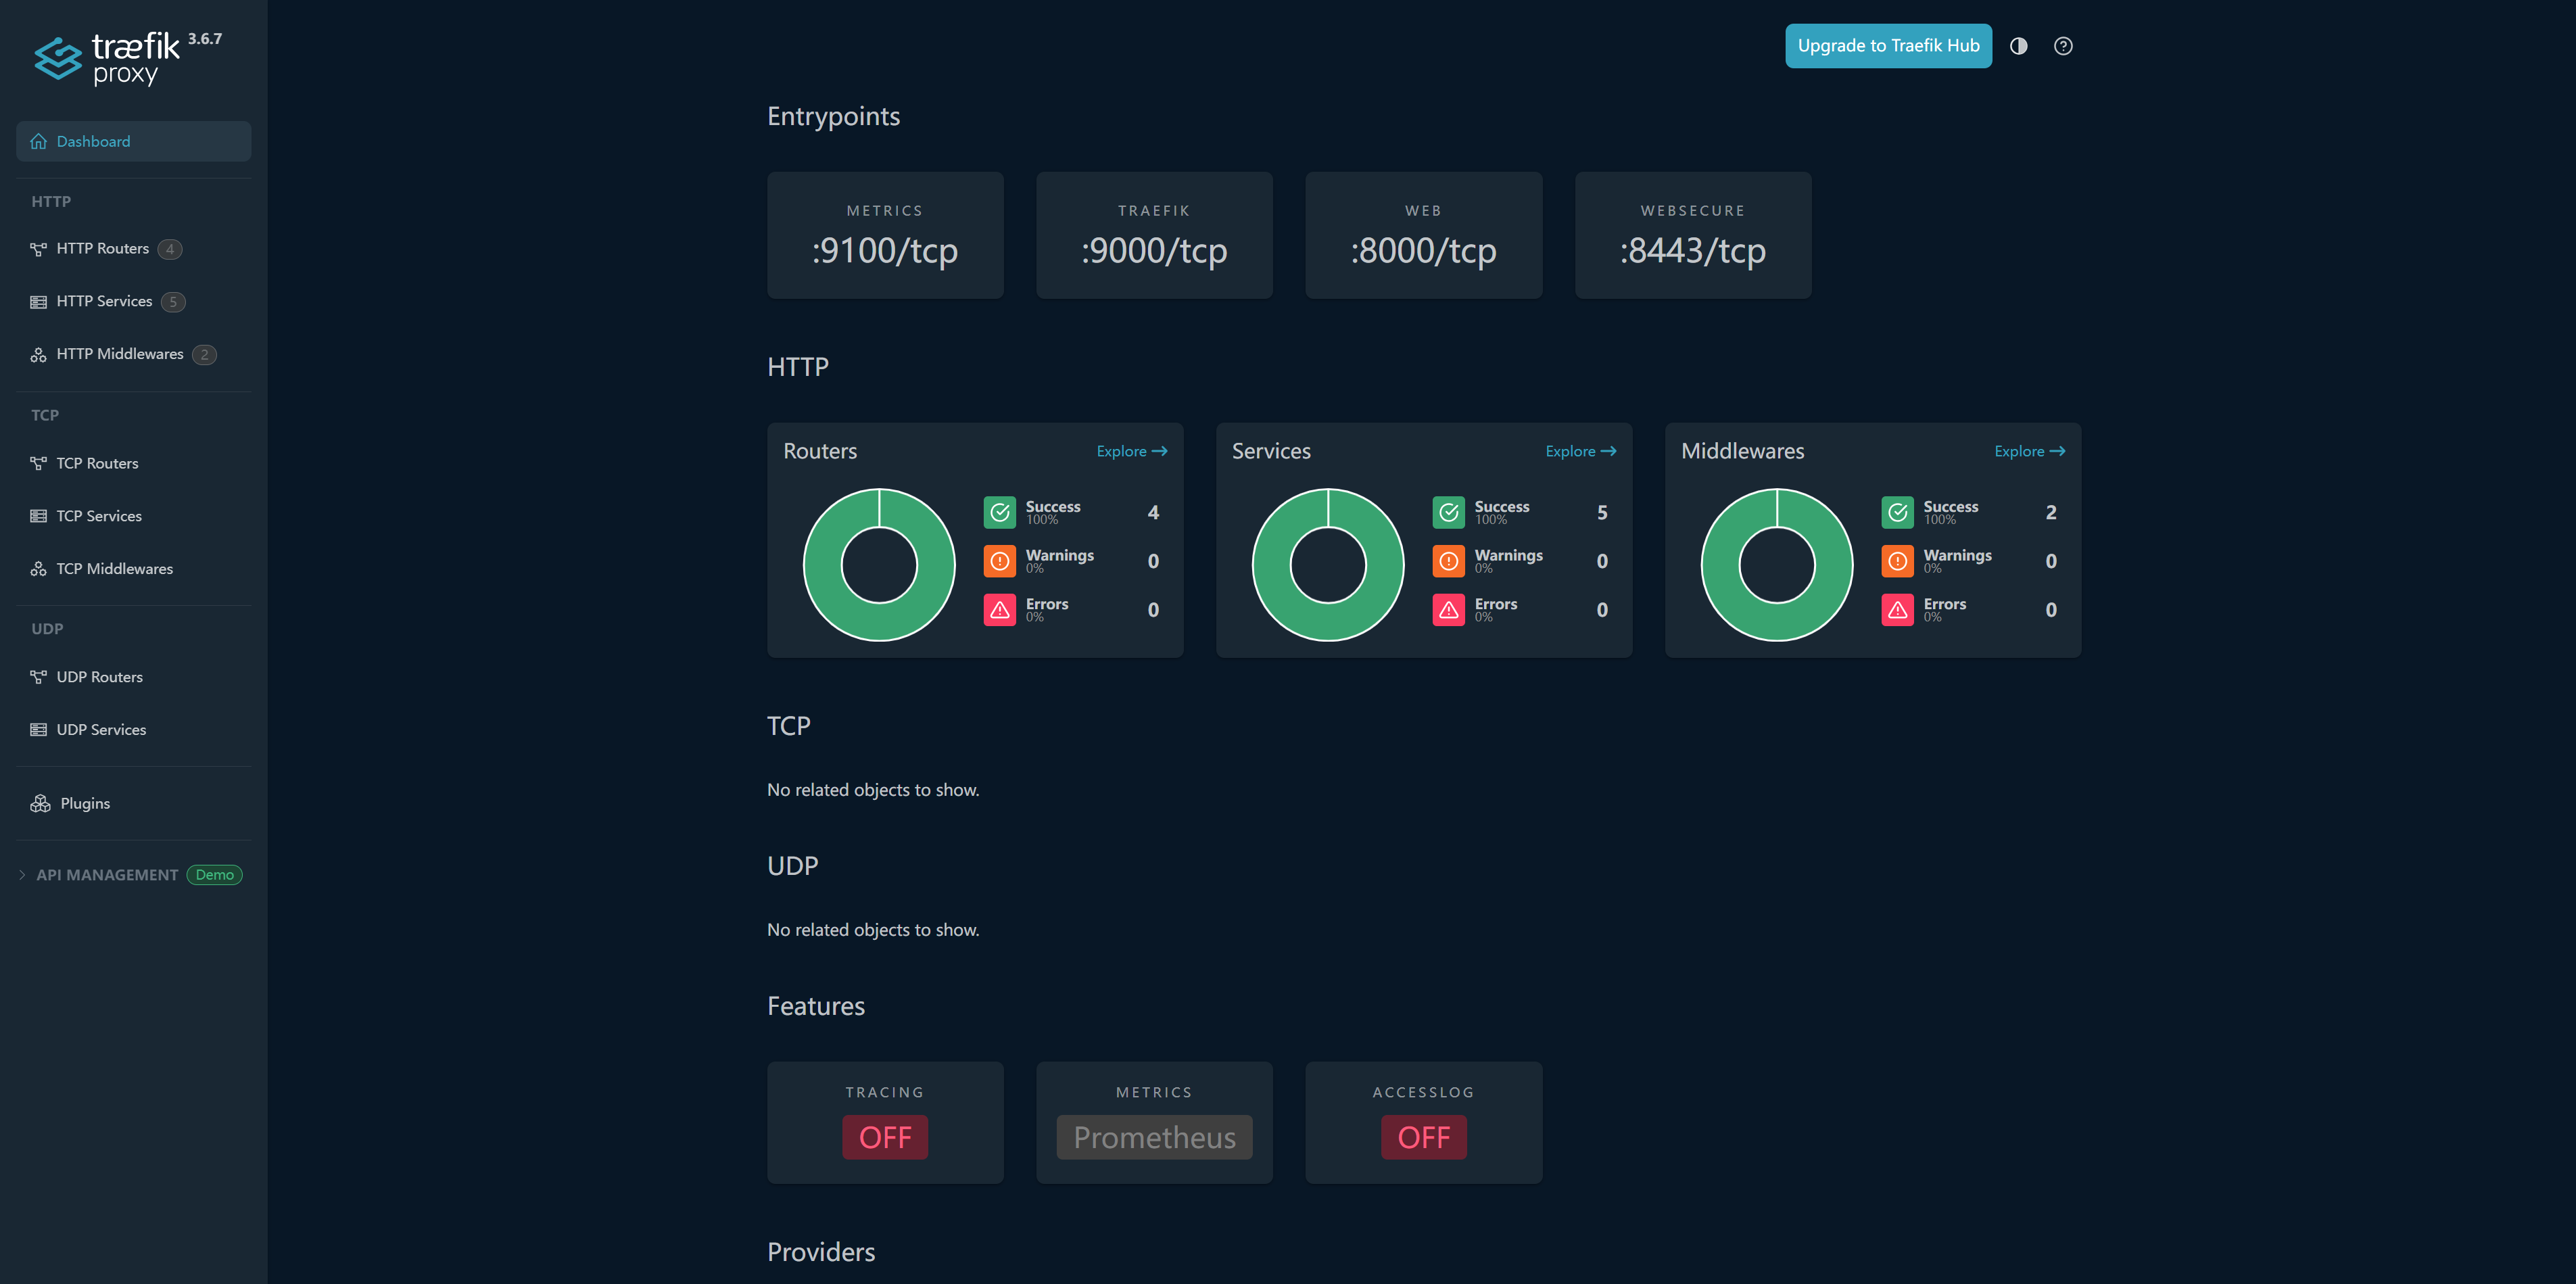Click the Plugins puzzle icon
2576x1284 pixels.
tap(40, 804)
